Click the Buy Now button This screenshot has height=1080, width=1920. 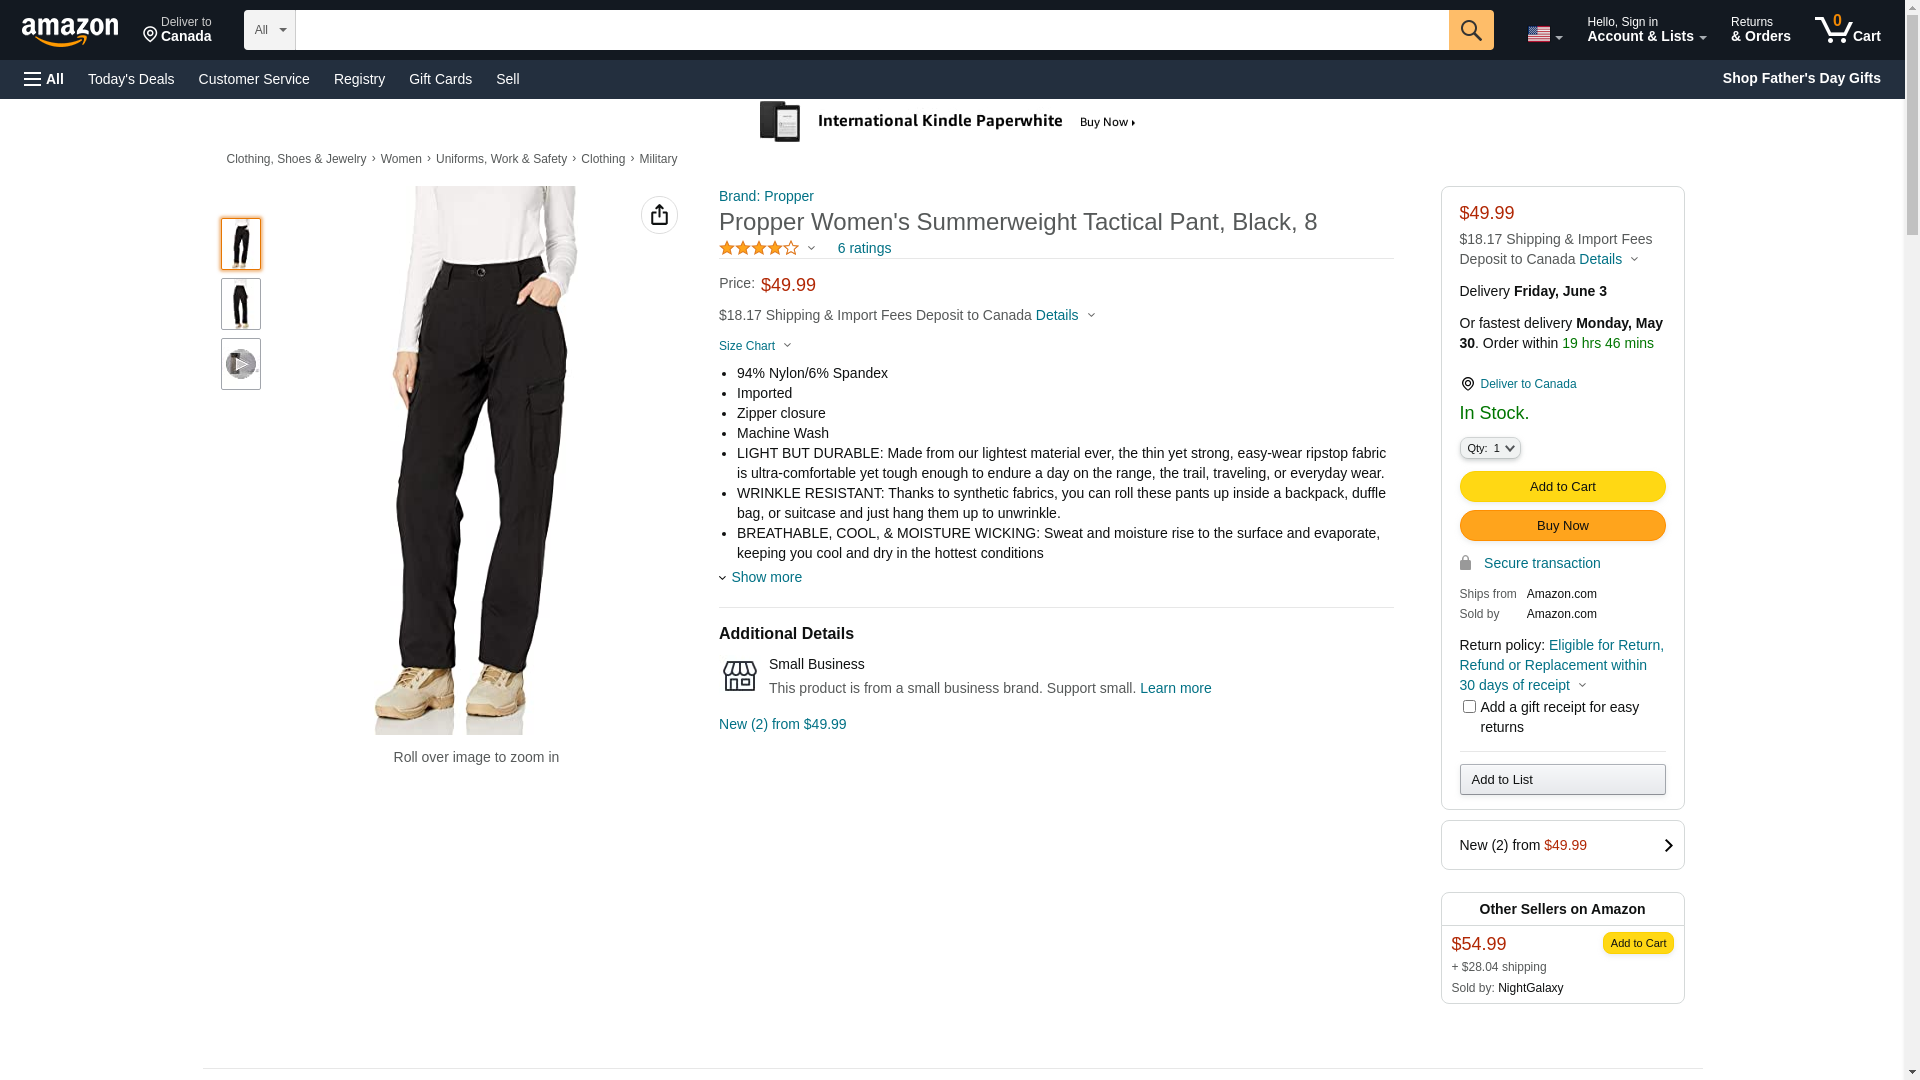pyautogui.click(x=1562, y=526)
